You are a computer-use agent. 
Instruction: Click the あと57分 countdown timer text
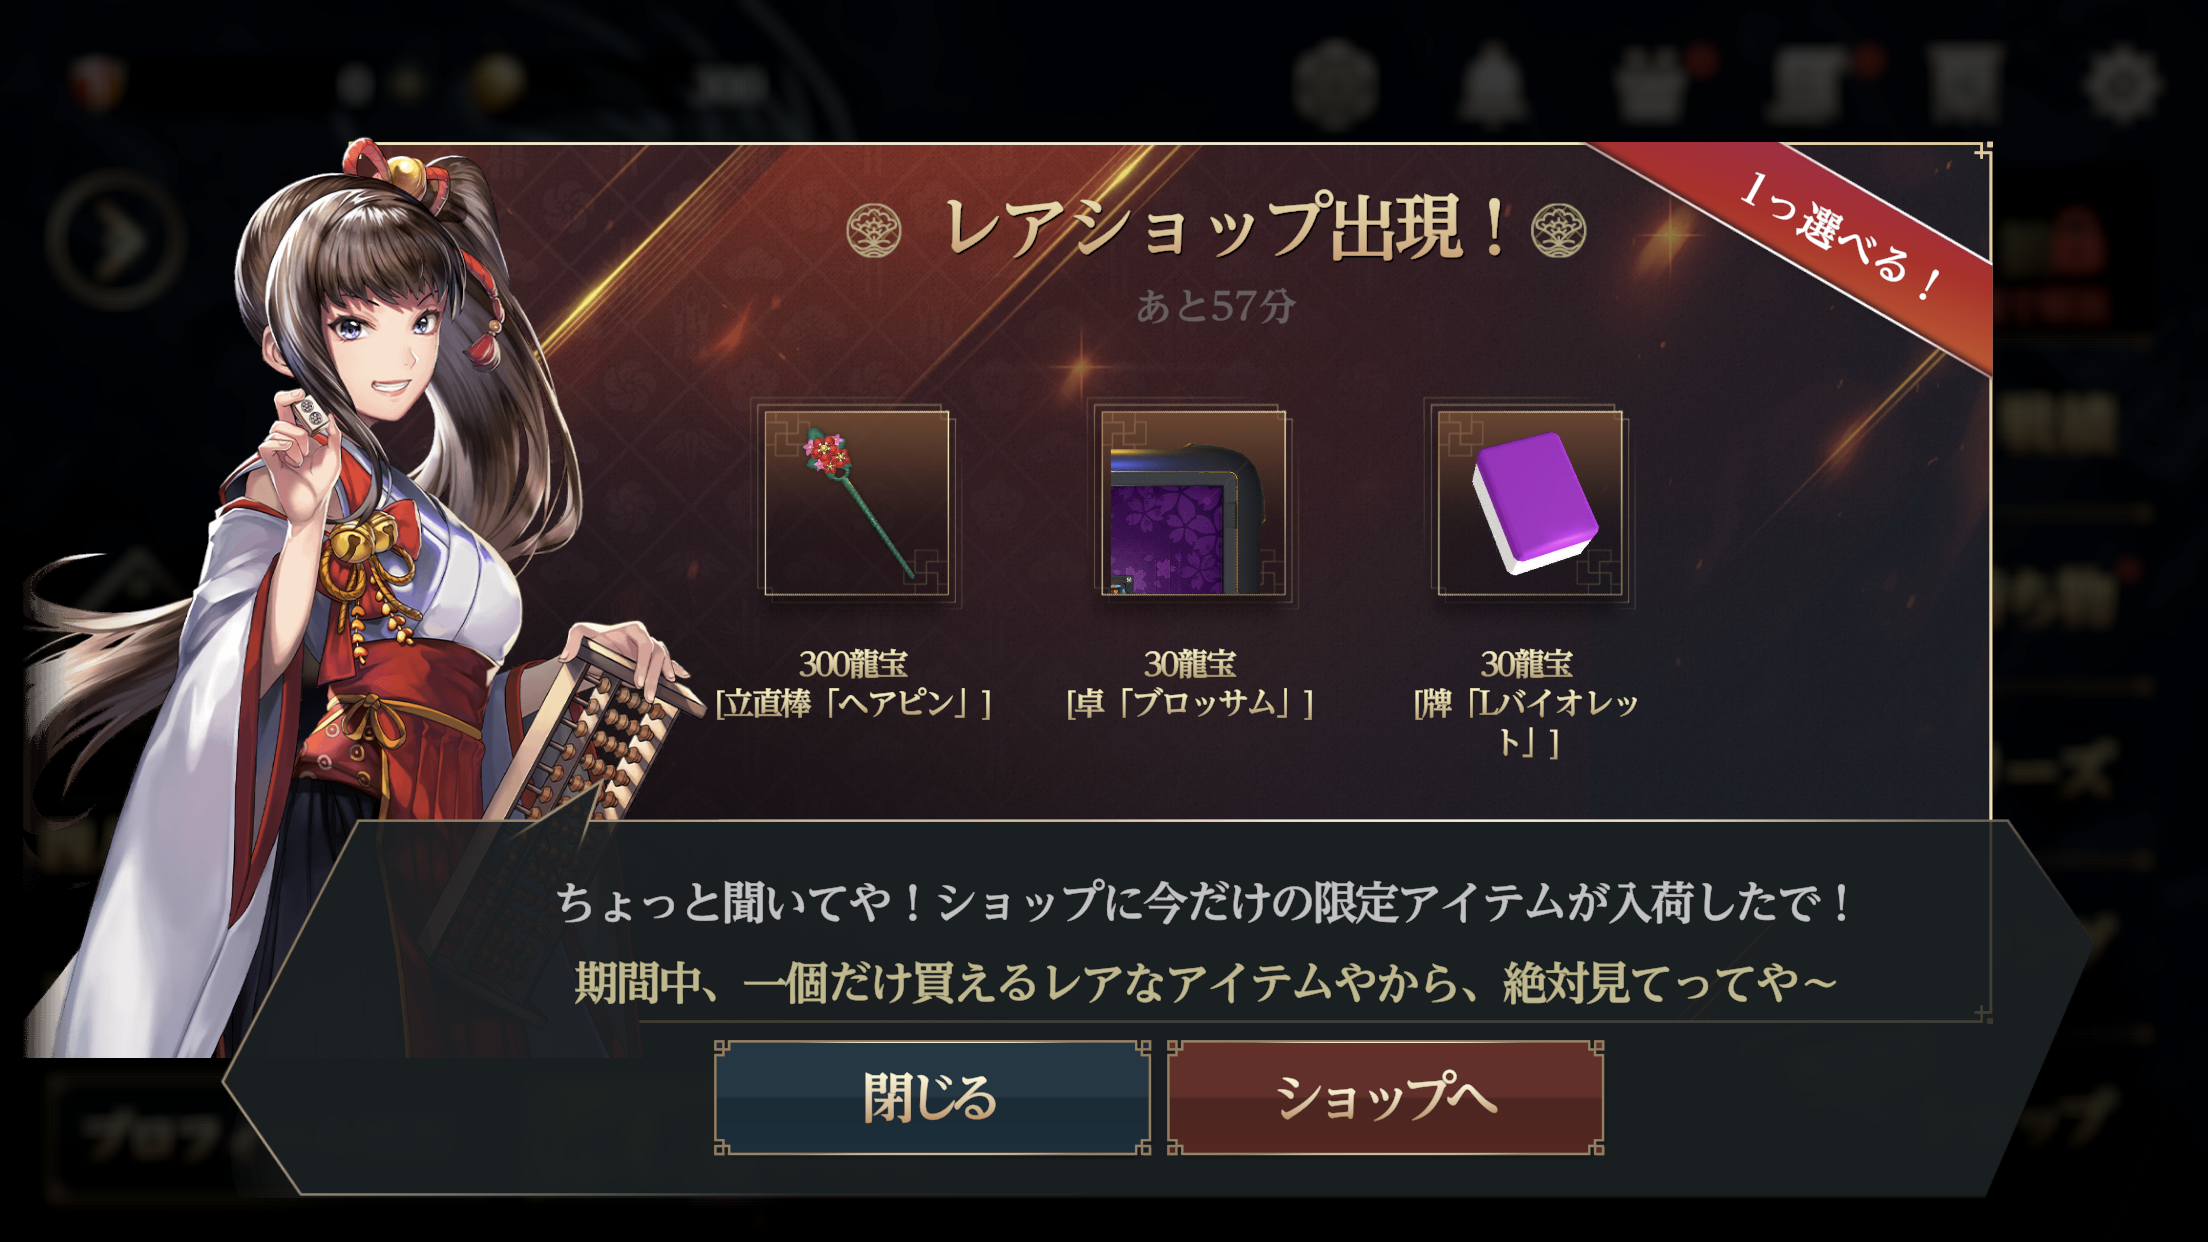(1216, 306)
